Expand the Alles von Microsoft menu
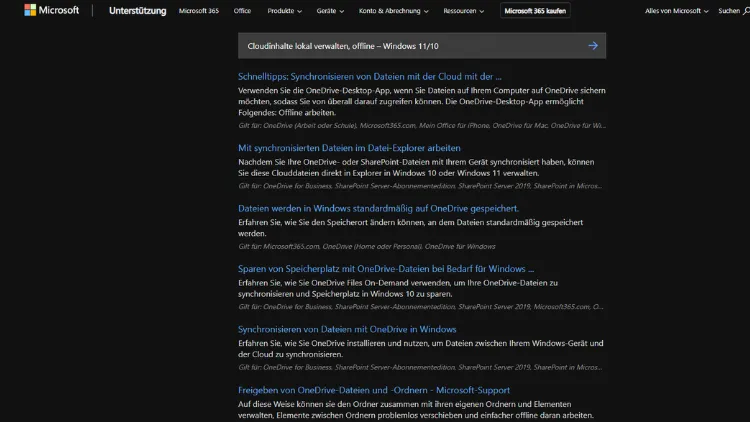Screen dimensions: 750x422 [676, 11]
